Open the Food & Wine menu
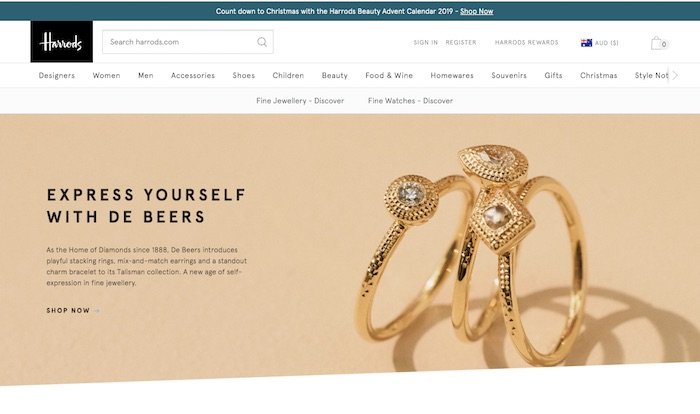Image resolution: width=700 pixels, height=414 pixels. [389, 75]
